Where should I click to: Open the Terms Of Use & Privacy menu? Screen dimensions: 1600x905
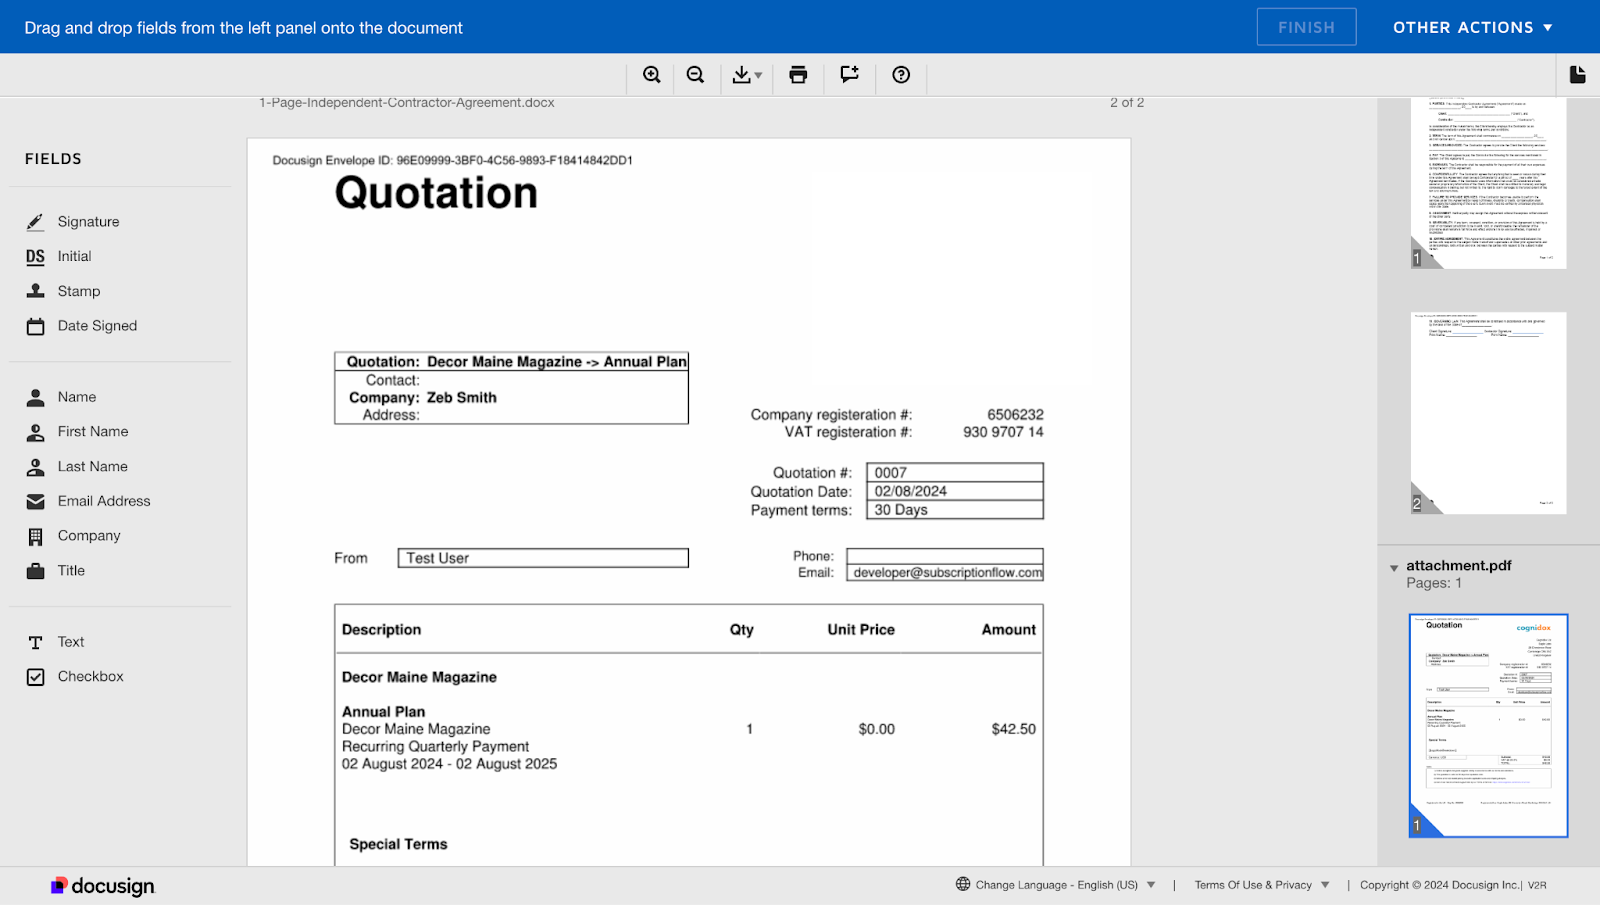[1262, 885]
